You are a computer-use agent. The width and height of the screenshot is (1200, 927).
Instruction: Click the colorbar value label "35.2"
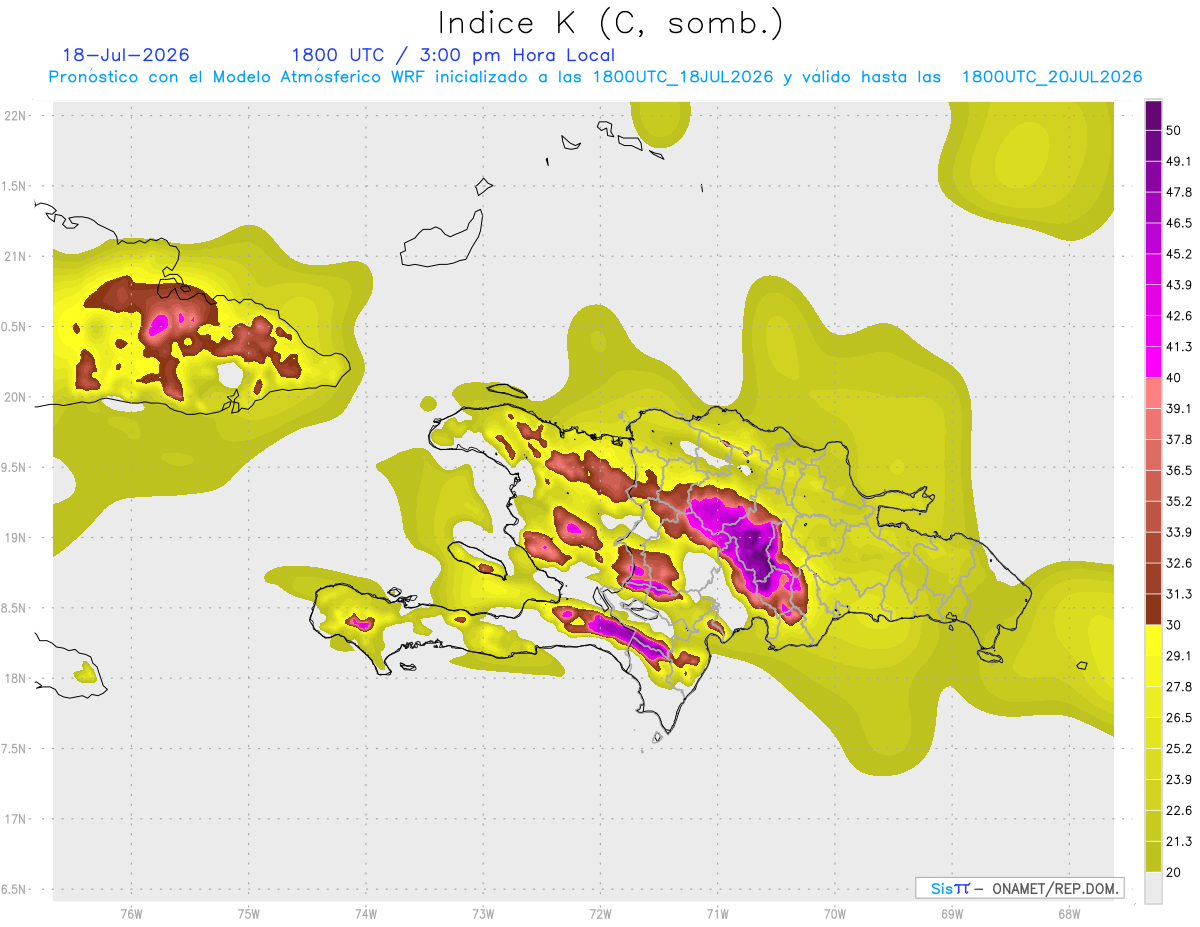coord(1178,501)
